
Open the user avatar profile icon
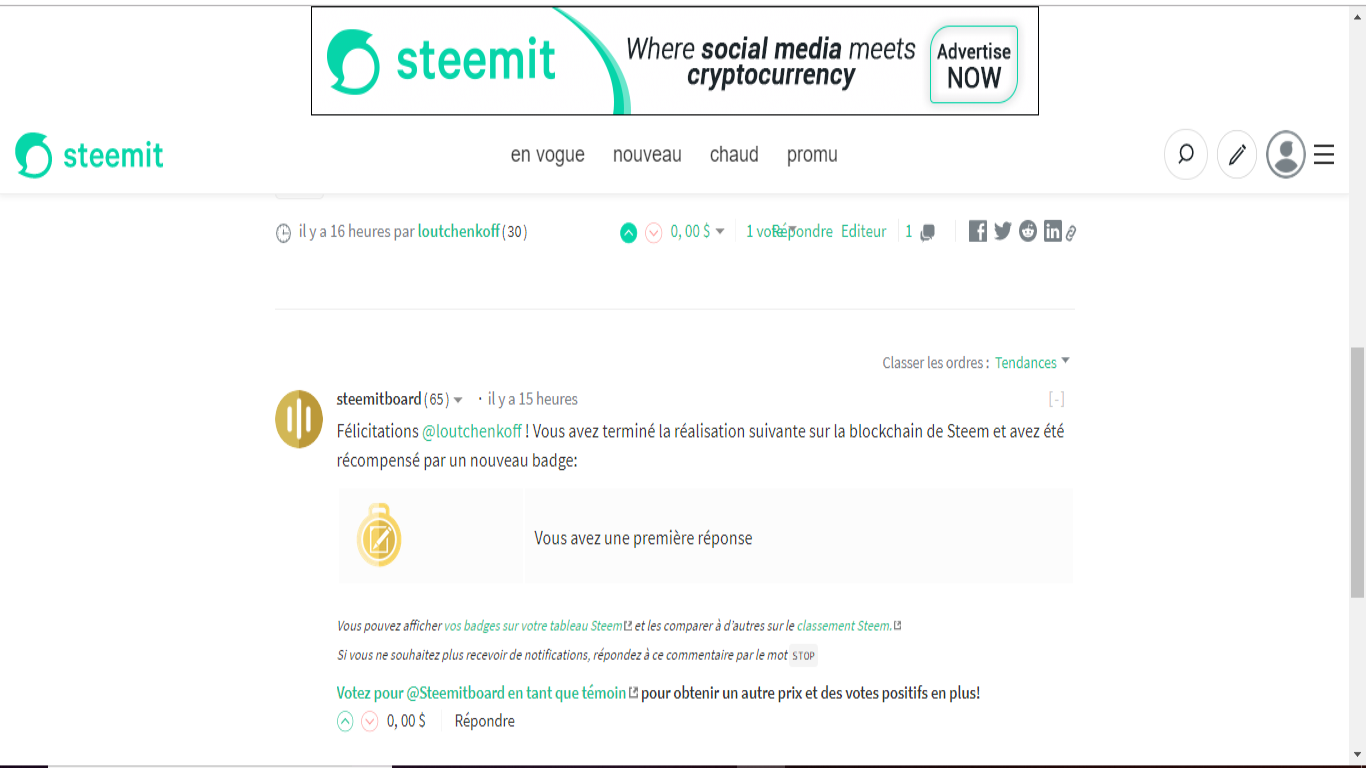coord(1286,155)
